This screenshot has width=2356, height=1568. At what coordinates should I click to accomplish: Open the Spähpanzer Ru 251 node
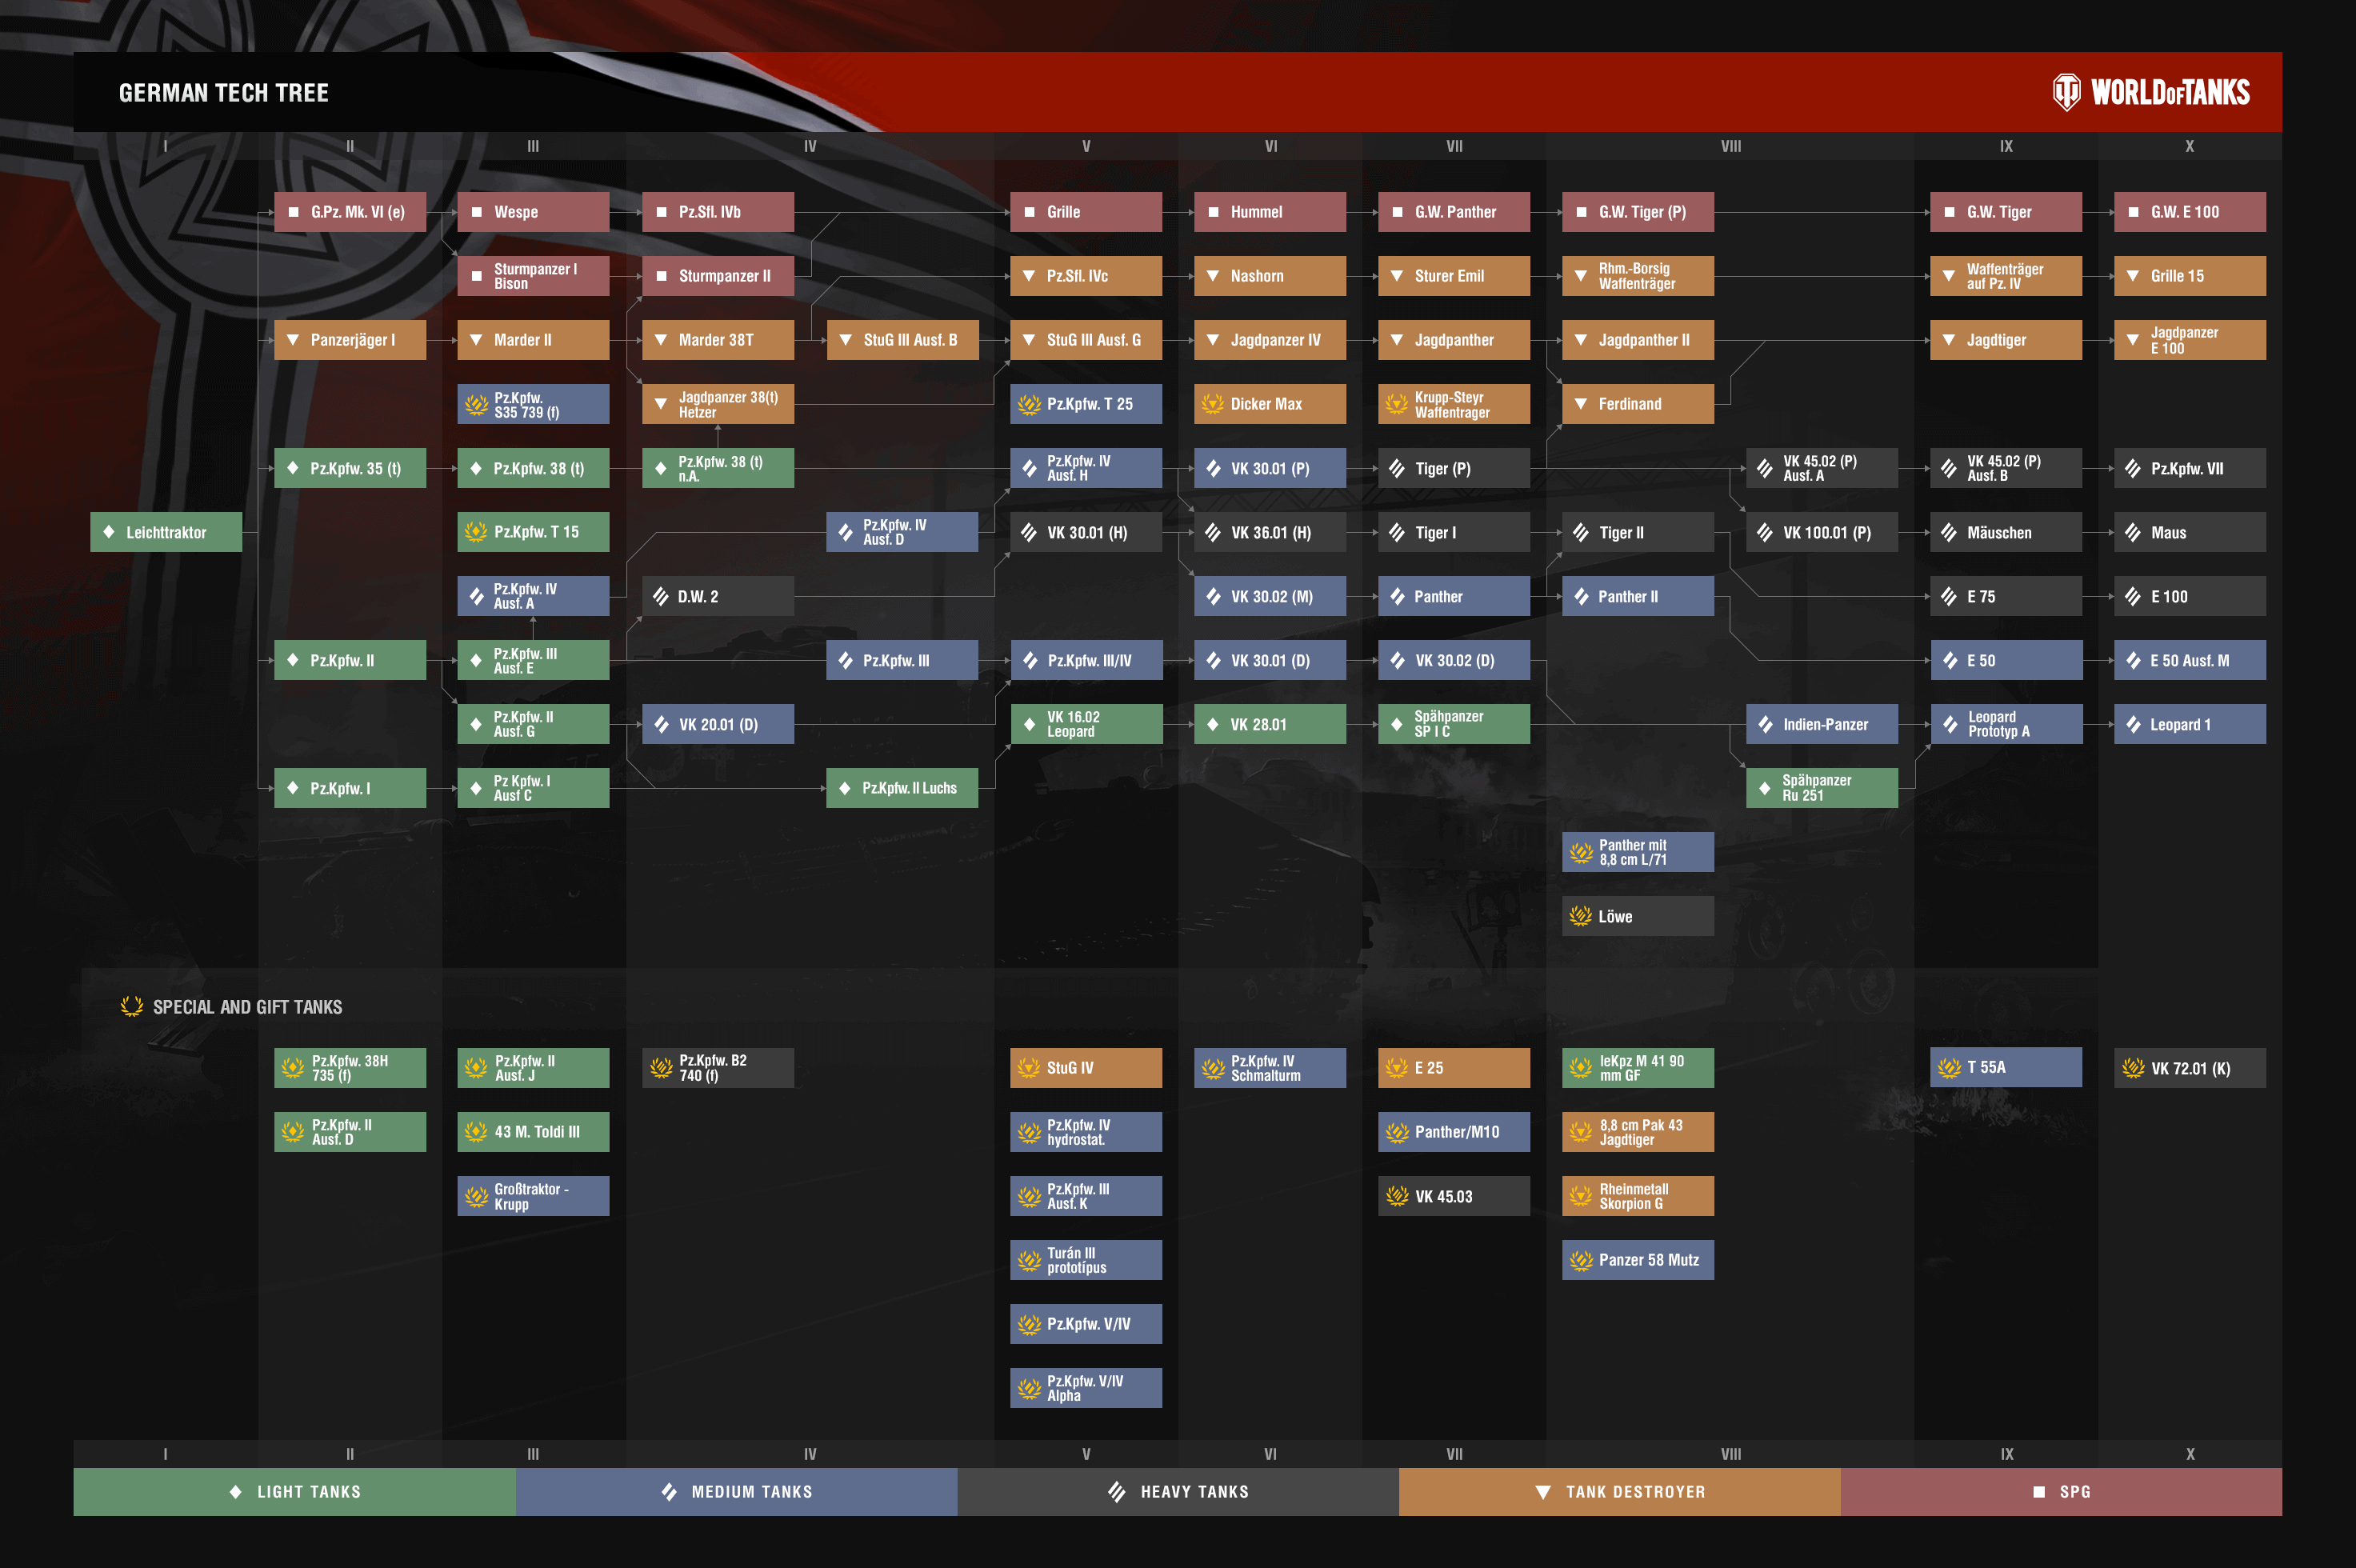click(x=1822, y=788)
